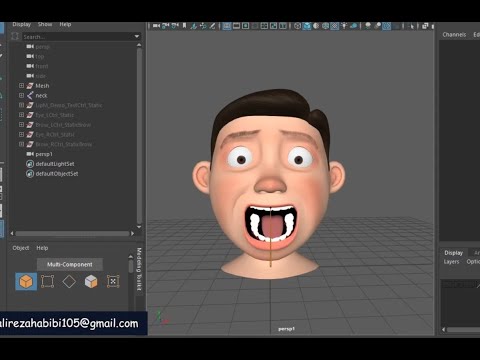The height and width of the screenshot is (360, 480).
Task: Click the Screen Space Ambient Occlusion icon
Action: (368, 26)
